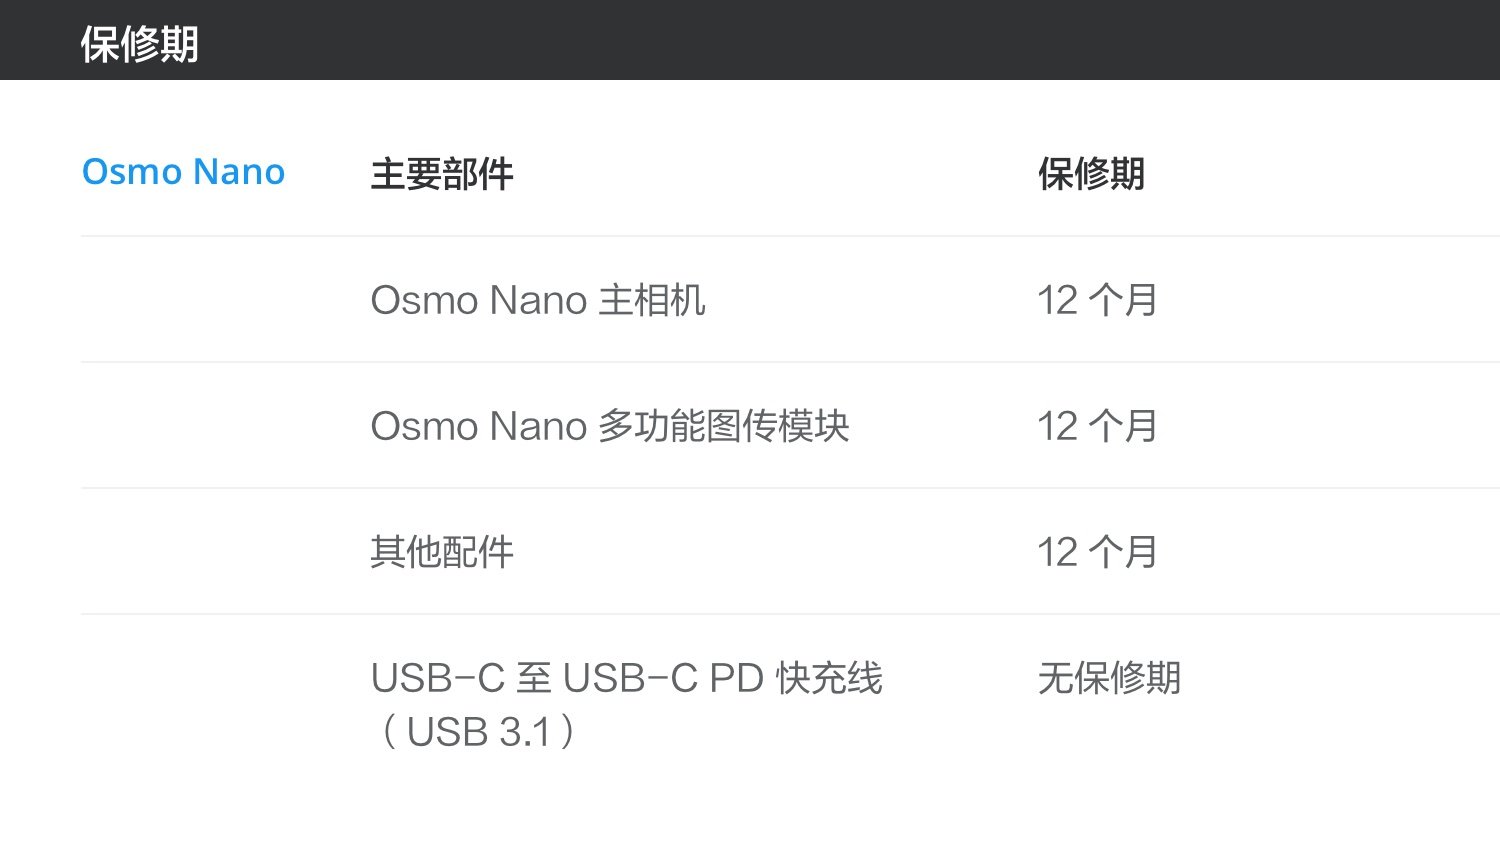Click the "主相机" text

tap(652, 300)
